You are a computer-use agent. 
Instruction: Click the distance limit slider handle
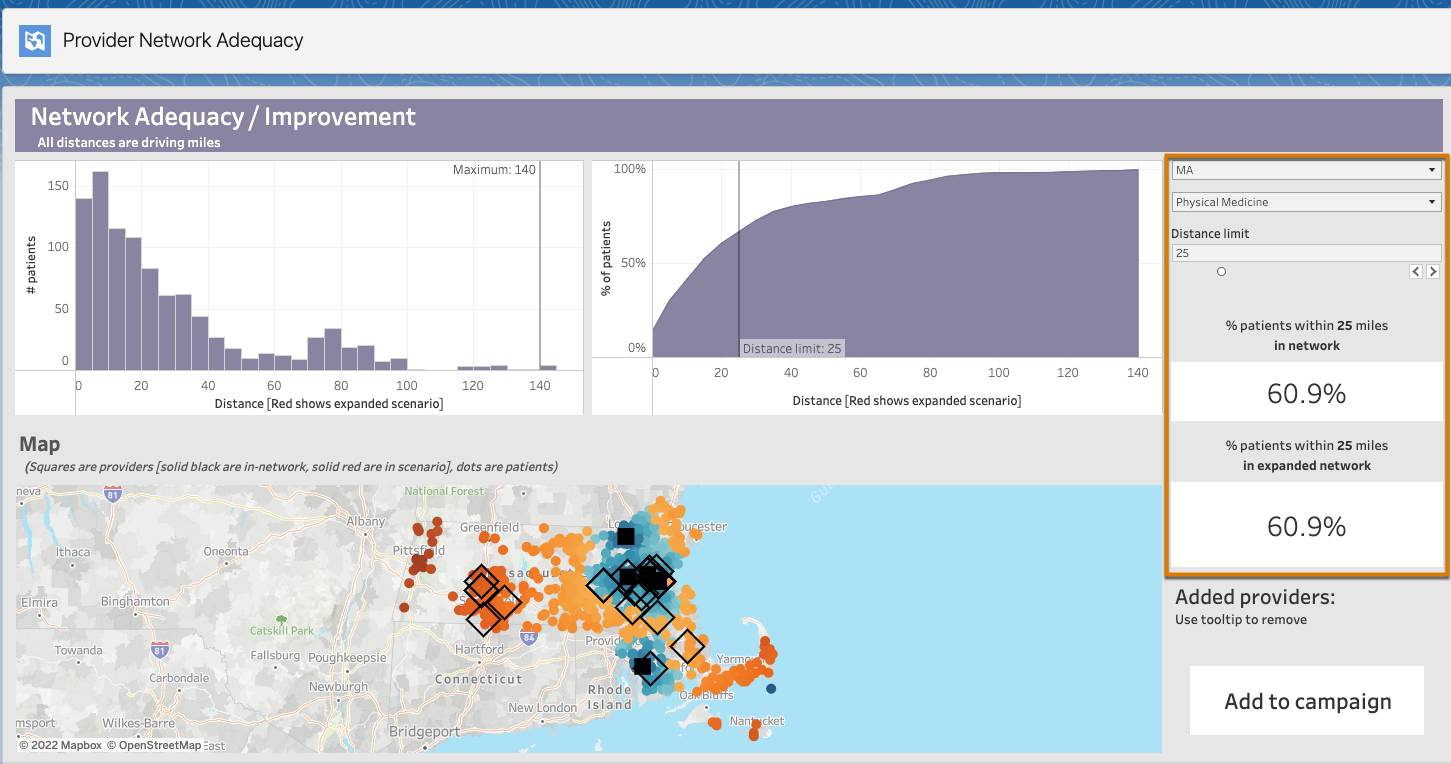pyautogui.click(x=1221, y=271)
